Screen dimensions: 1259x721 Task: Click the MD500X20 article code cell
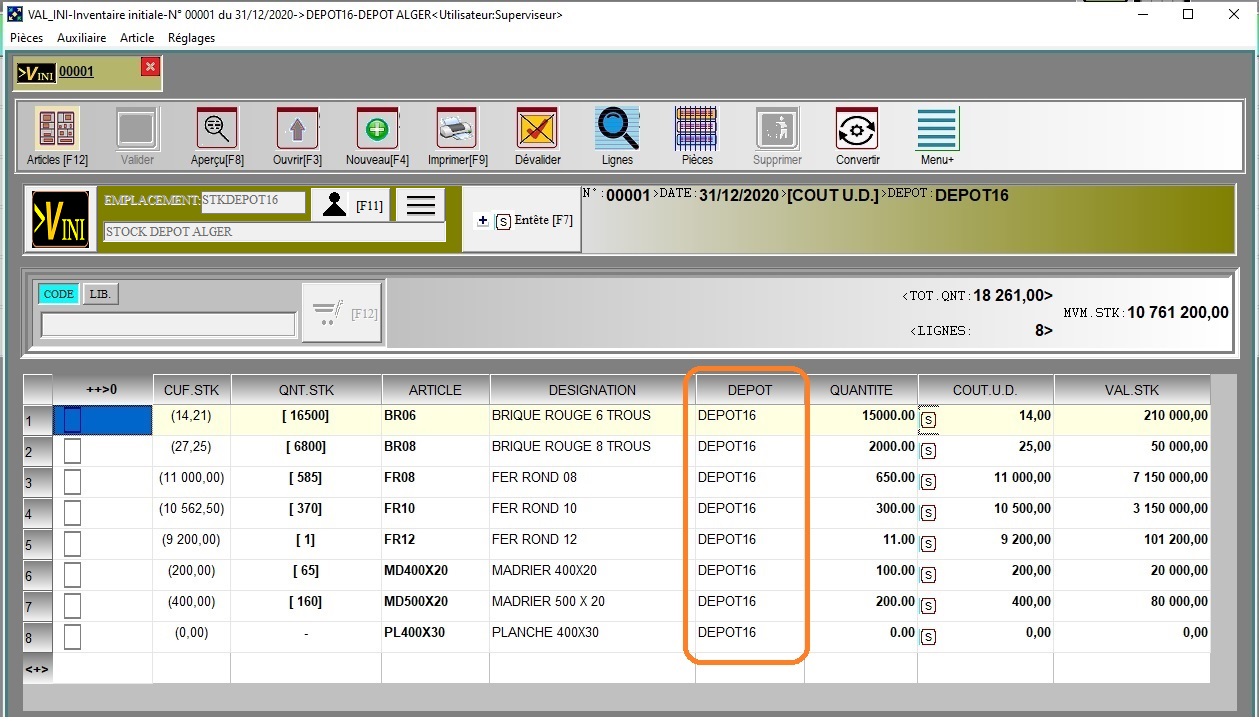pyautogui.click(x=436, y=606)
